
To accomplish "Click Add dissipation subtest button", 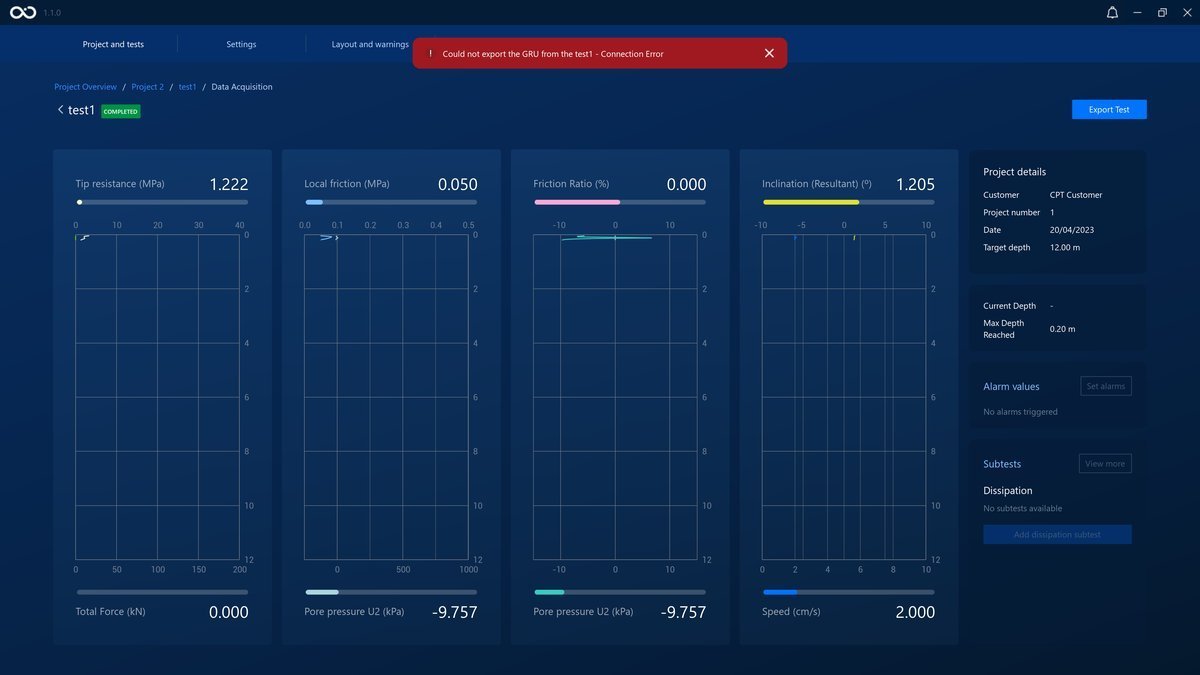I will [x=1057, y=535].
